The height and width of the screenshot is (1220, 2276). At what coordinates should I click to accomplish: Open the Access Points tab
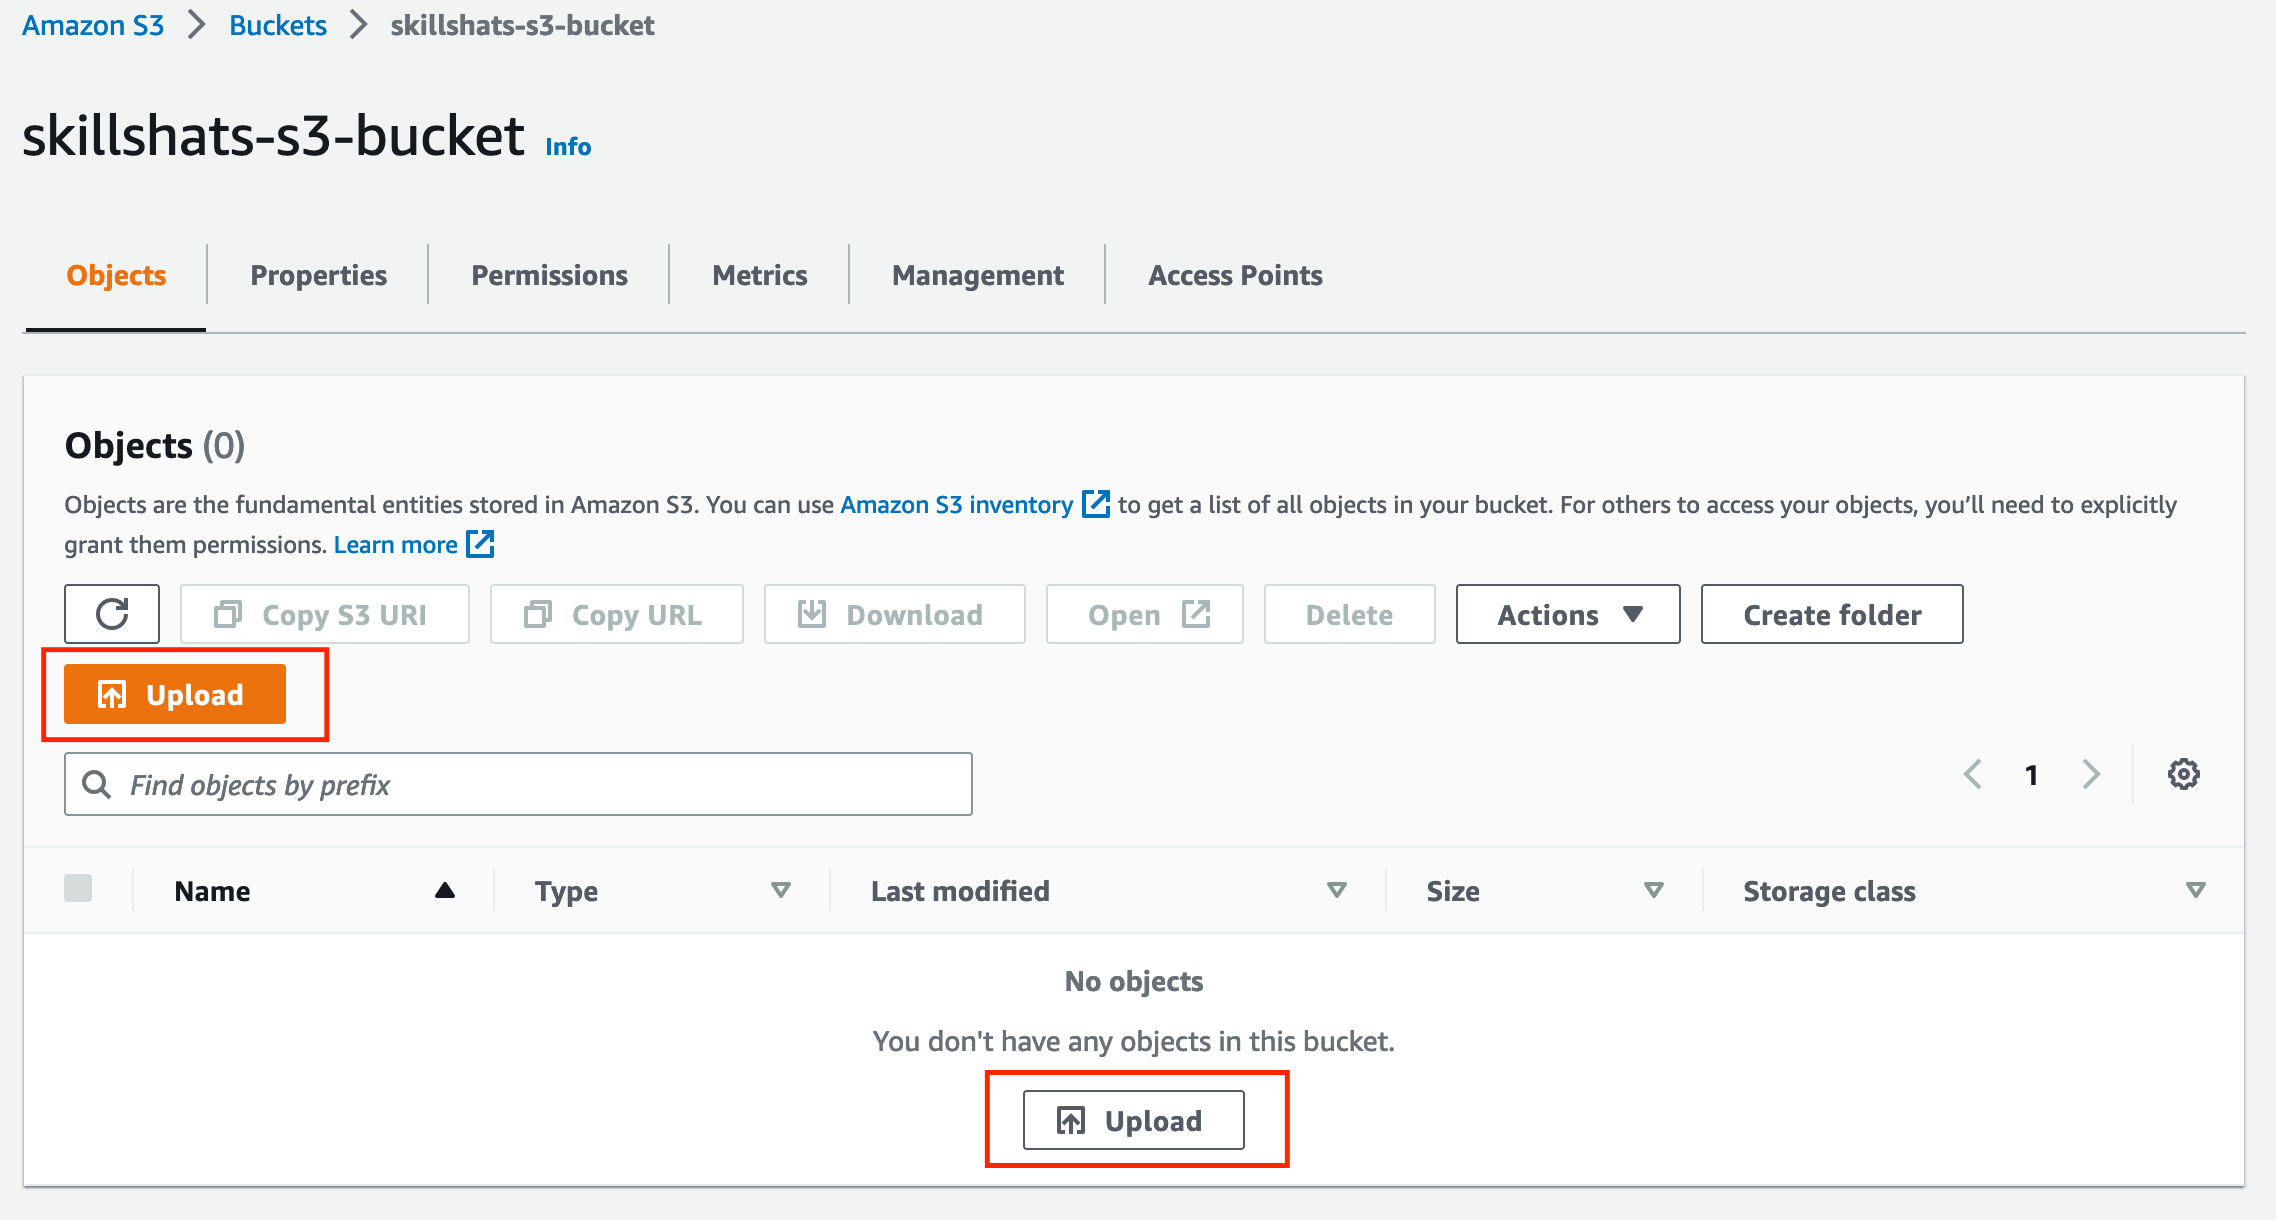click(x=1235, y=275)
